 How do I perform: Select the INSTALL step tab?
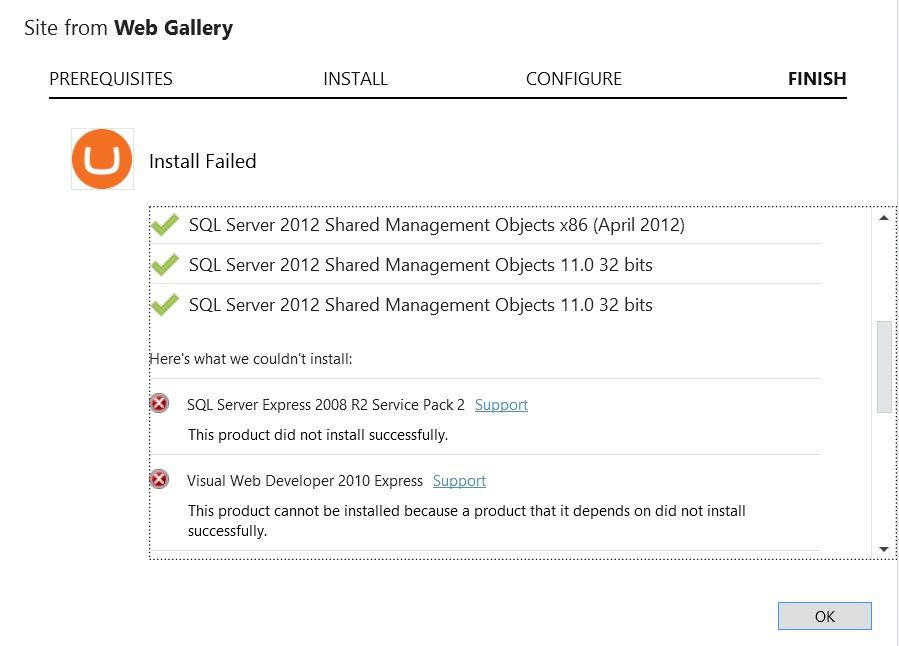coord(355,79)
